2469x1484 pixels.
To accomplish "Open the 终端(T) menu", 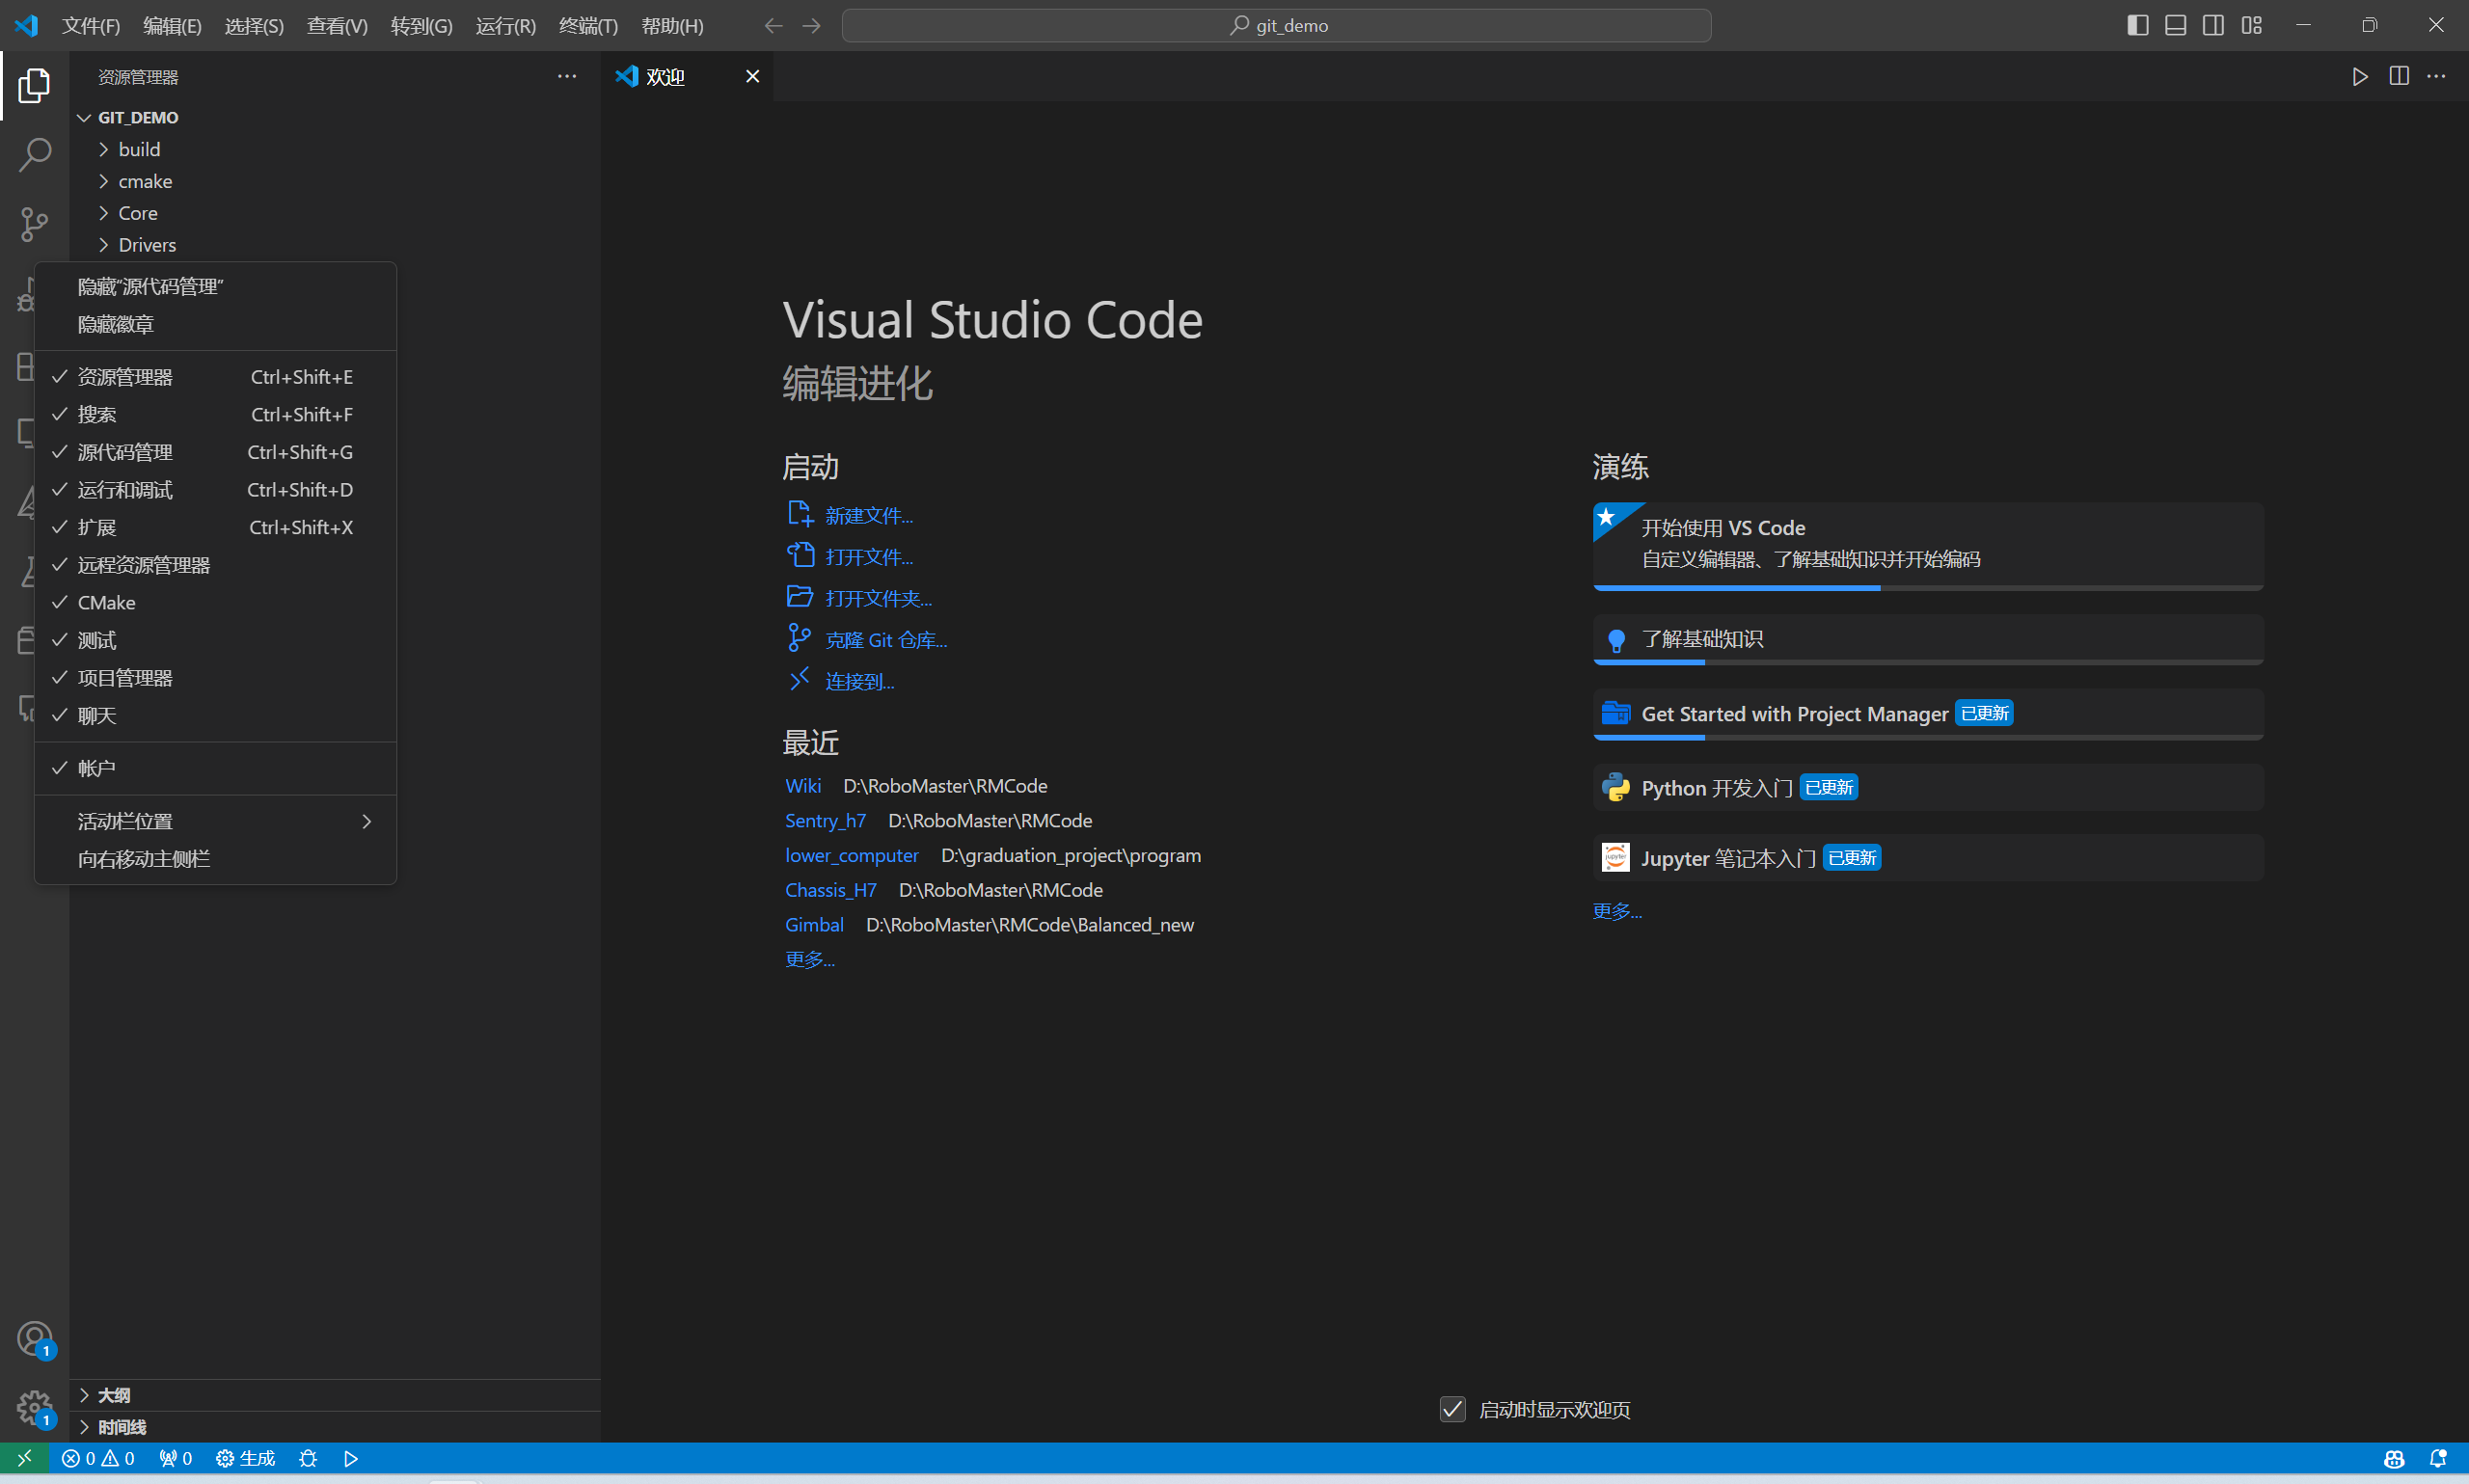I will tap(588, 25).
